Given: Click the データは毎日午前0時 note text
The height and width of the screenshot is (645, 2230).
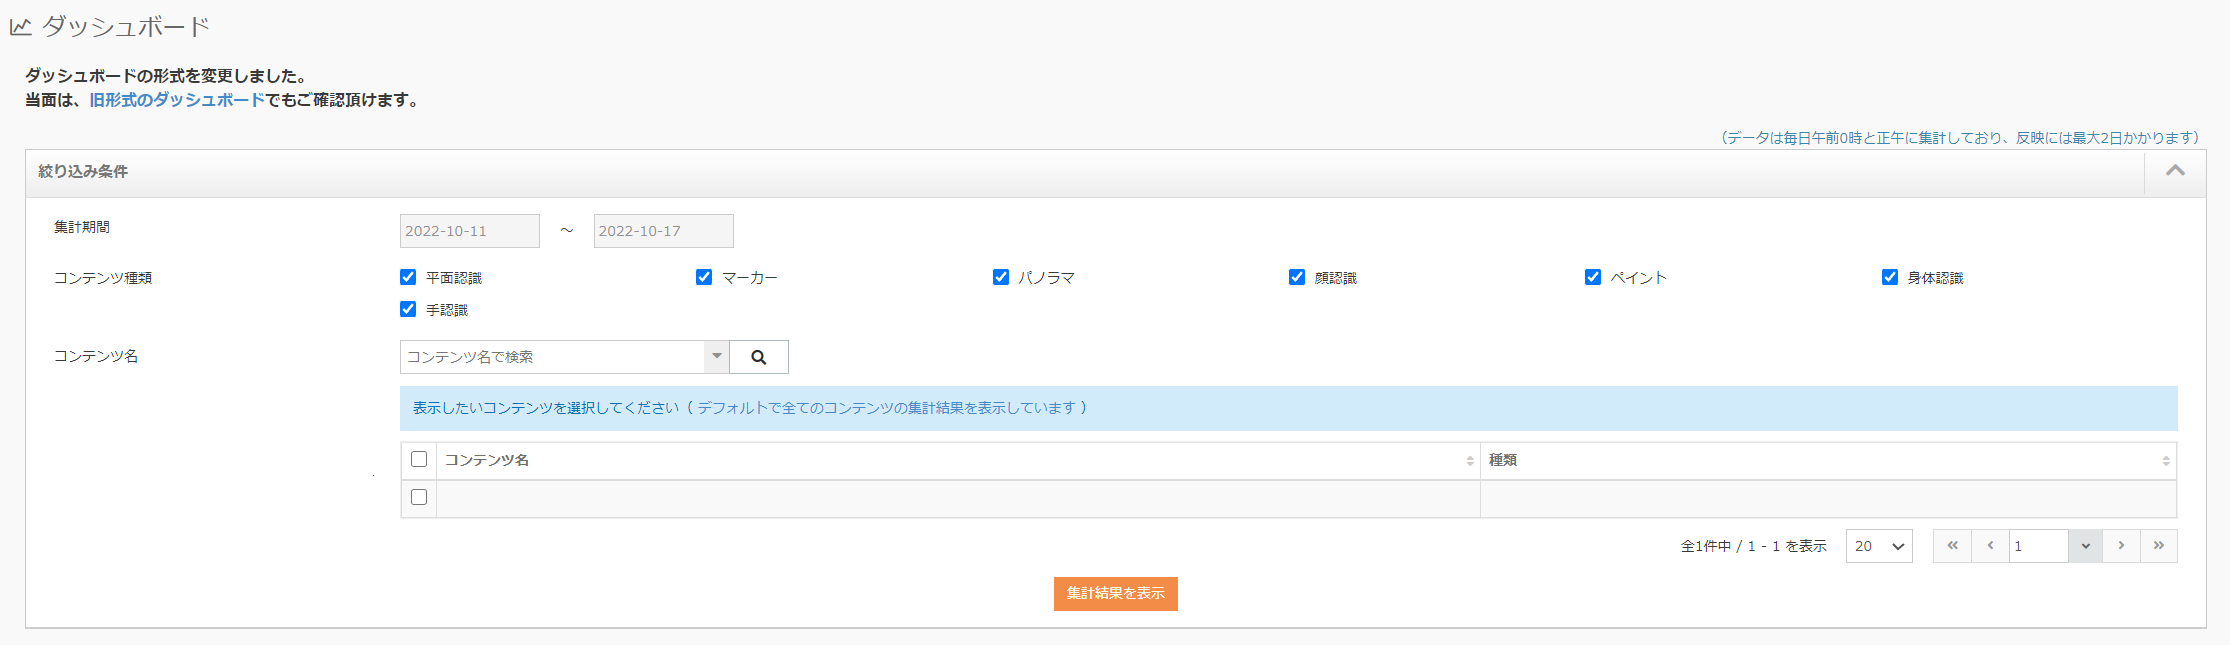Looking at the screenshot, I should click(x=1959, y=138).
